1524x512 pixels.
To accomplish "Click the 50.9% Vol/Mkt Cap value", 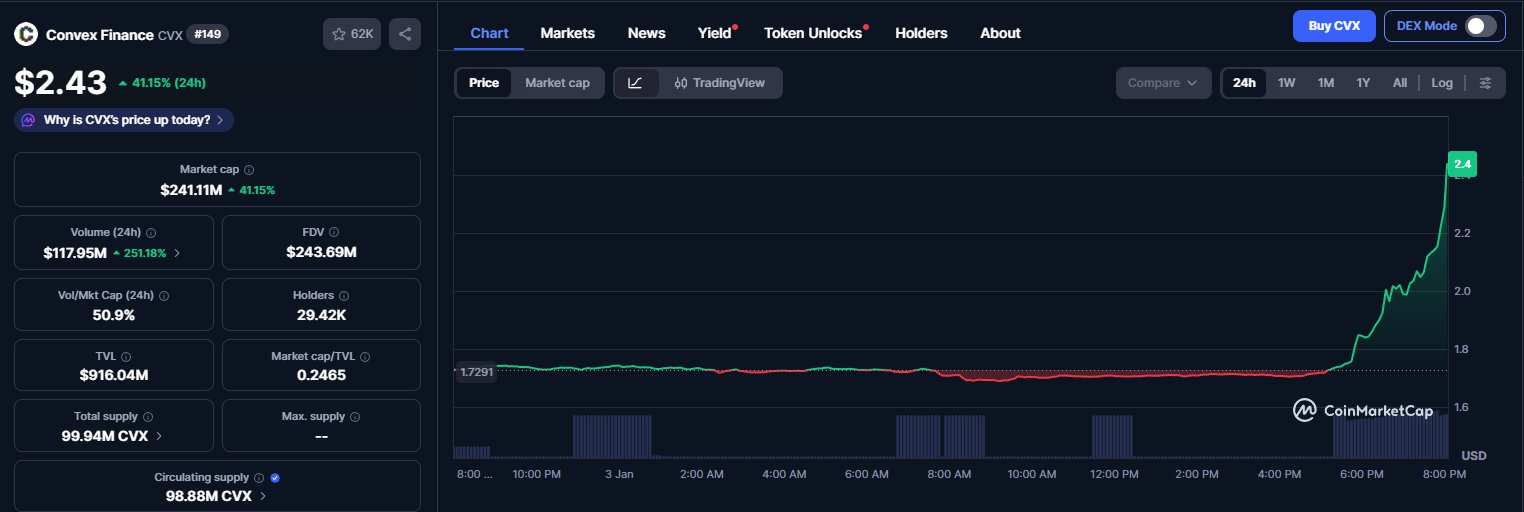I will (113, 315).
